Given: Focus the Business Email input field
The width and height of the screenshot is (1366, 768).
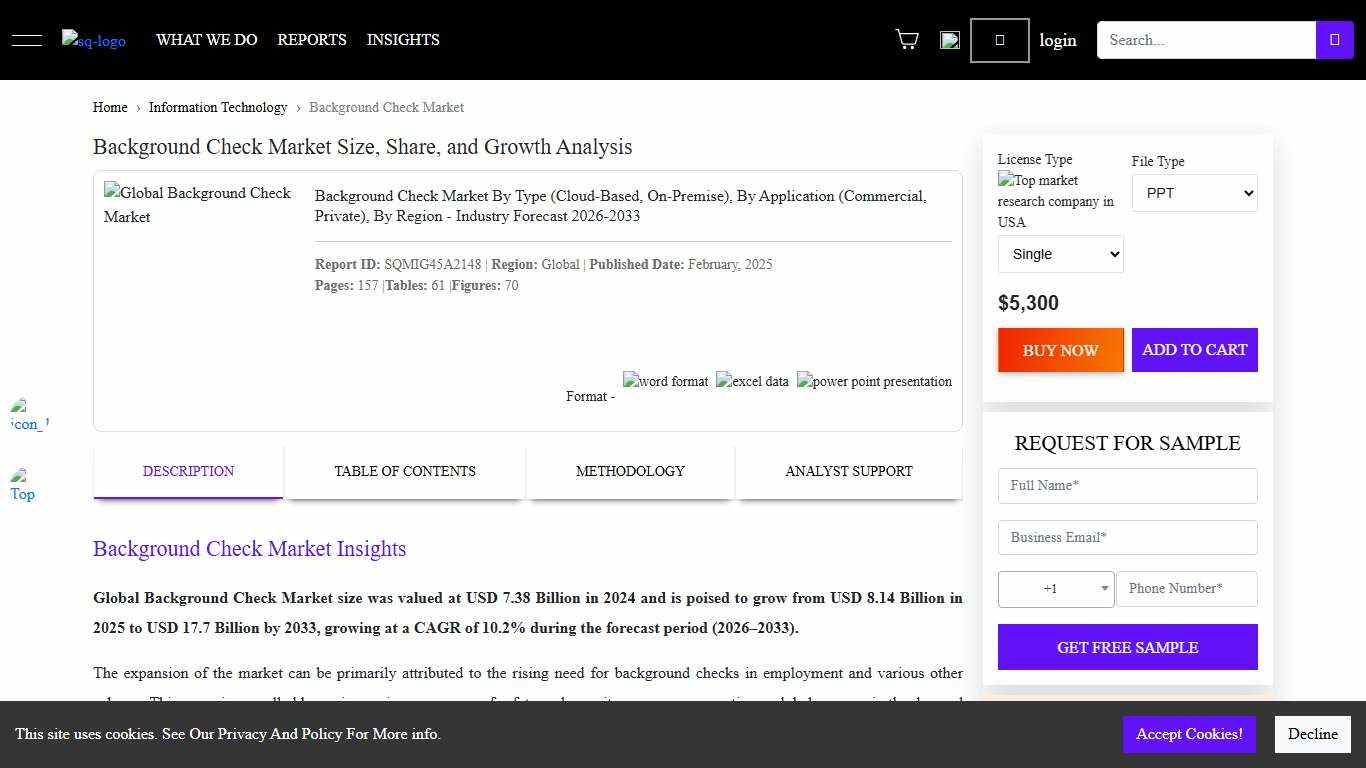Looking at the screenshot, I should coord(1127,537).
